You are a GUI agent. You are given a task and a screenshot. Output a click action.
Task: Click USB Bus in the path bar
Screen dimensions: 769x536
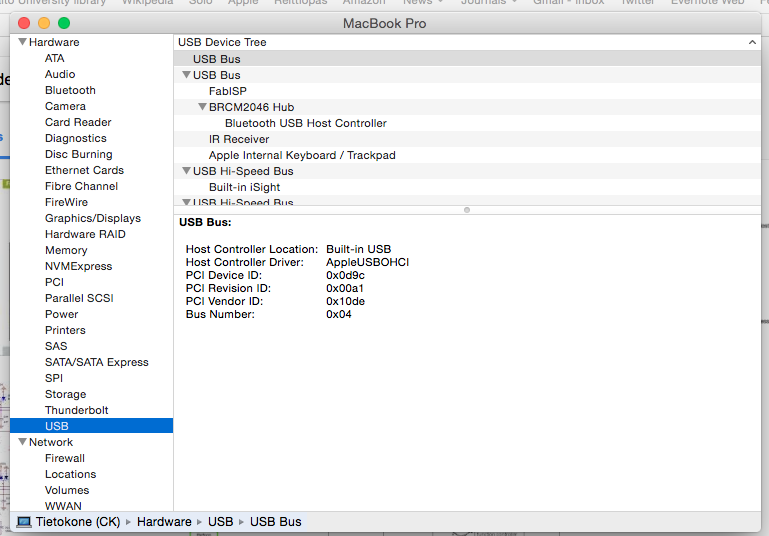click(x=276, y=522)
